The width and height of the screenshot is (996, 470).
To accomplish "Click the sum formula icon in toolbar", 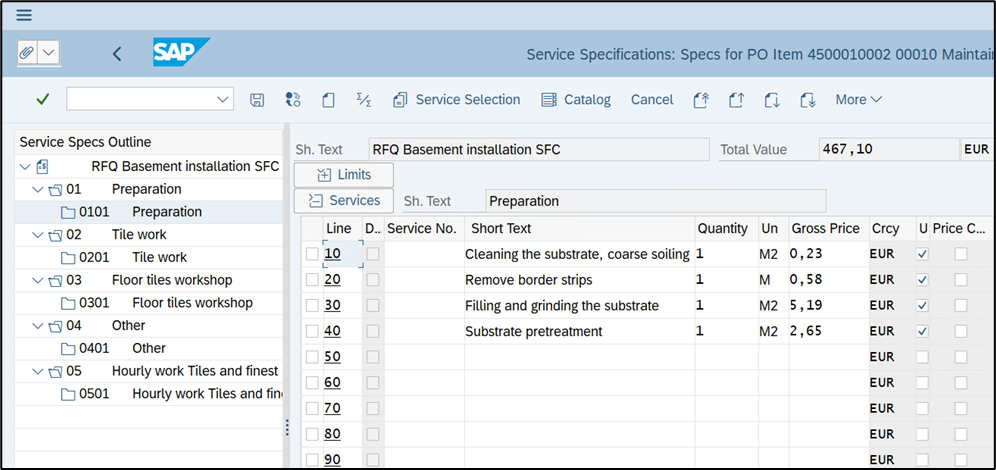I will click(x=364, y=99).
